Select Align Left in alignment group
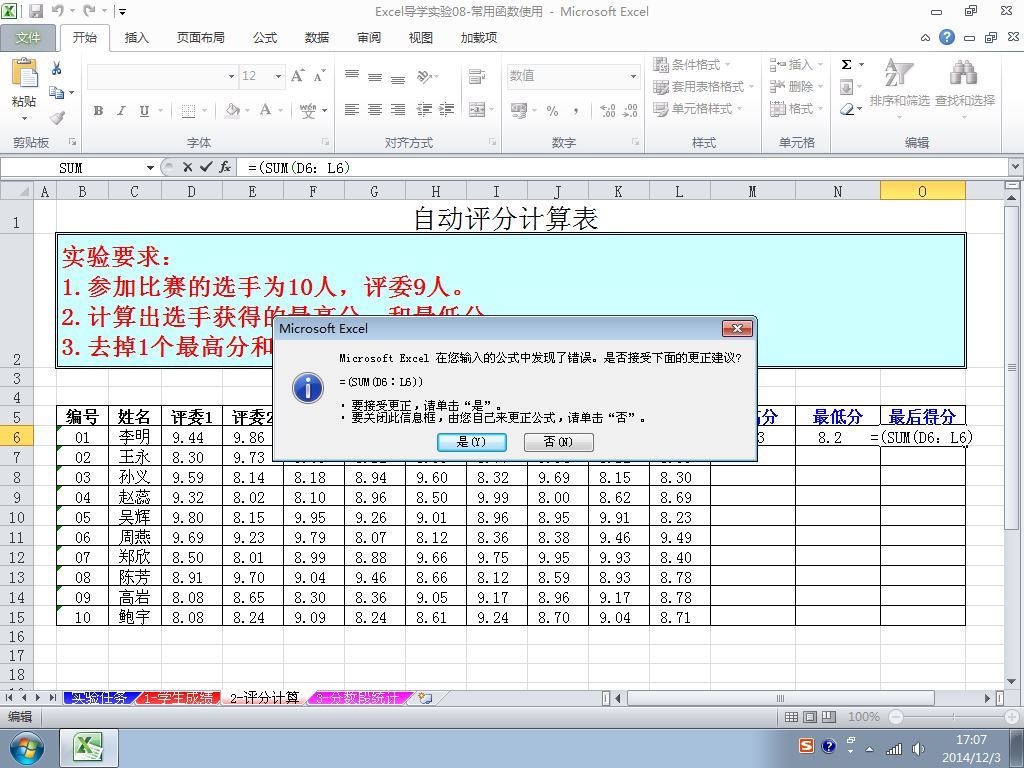 pyautogui.click(x=352, y=110)
